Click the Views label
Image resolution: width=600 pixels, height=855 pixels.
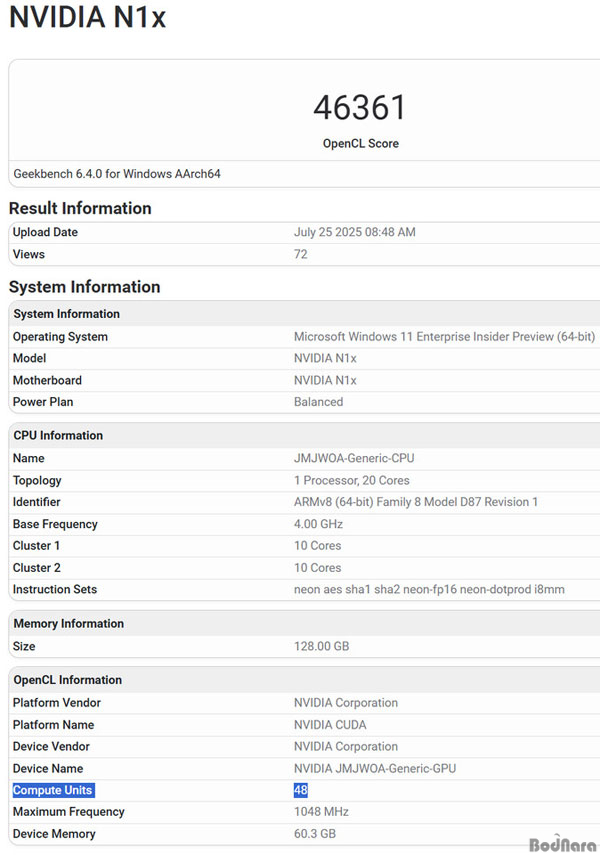coord(29,254)
